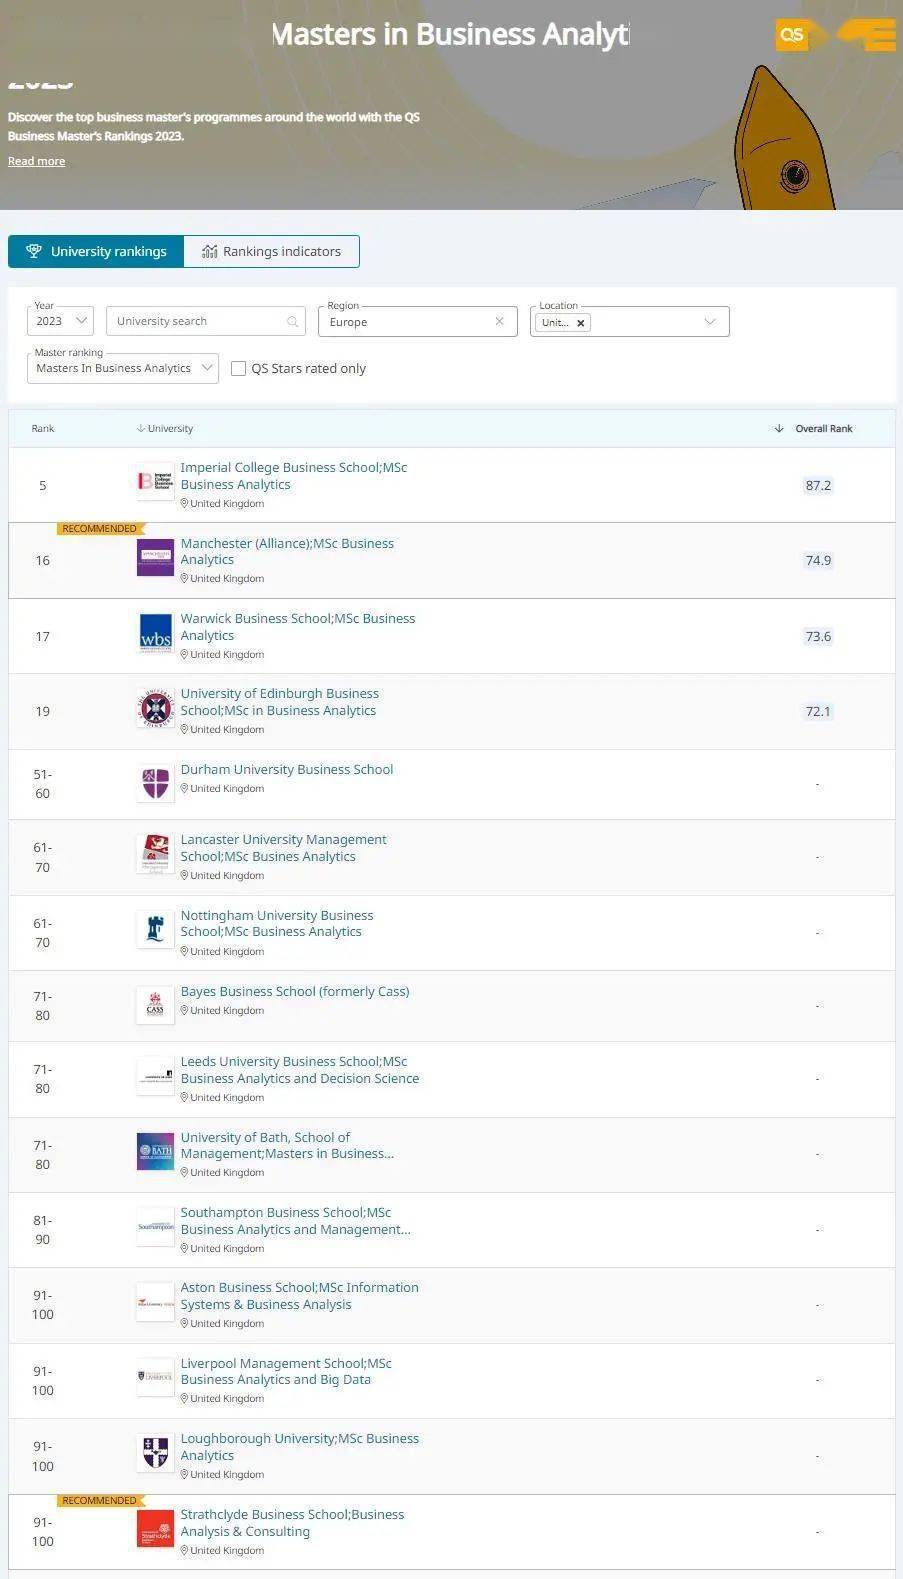The width and height of the screenshot is (903, 1579).
Task: Click the Warwick Business School wbs logo
Action: point(155,634)
